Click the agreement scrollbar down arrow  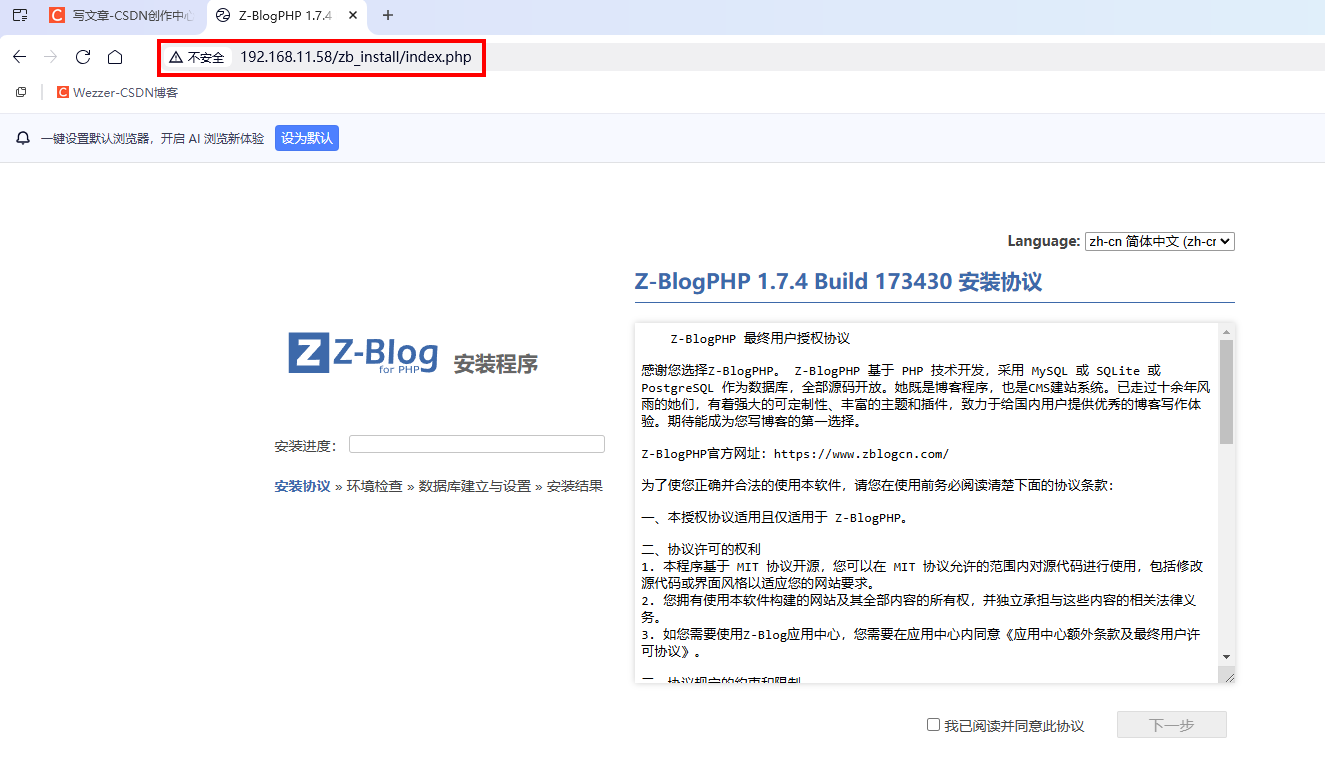point(1227,657)
